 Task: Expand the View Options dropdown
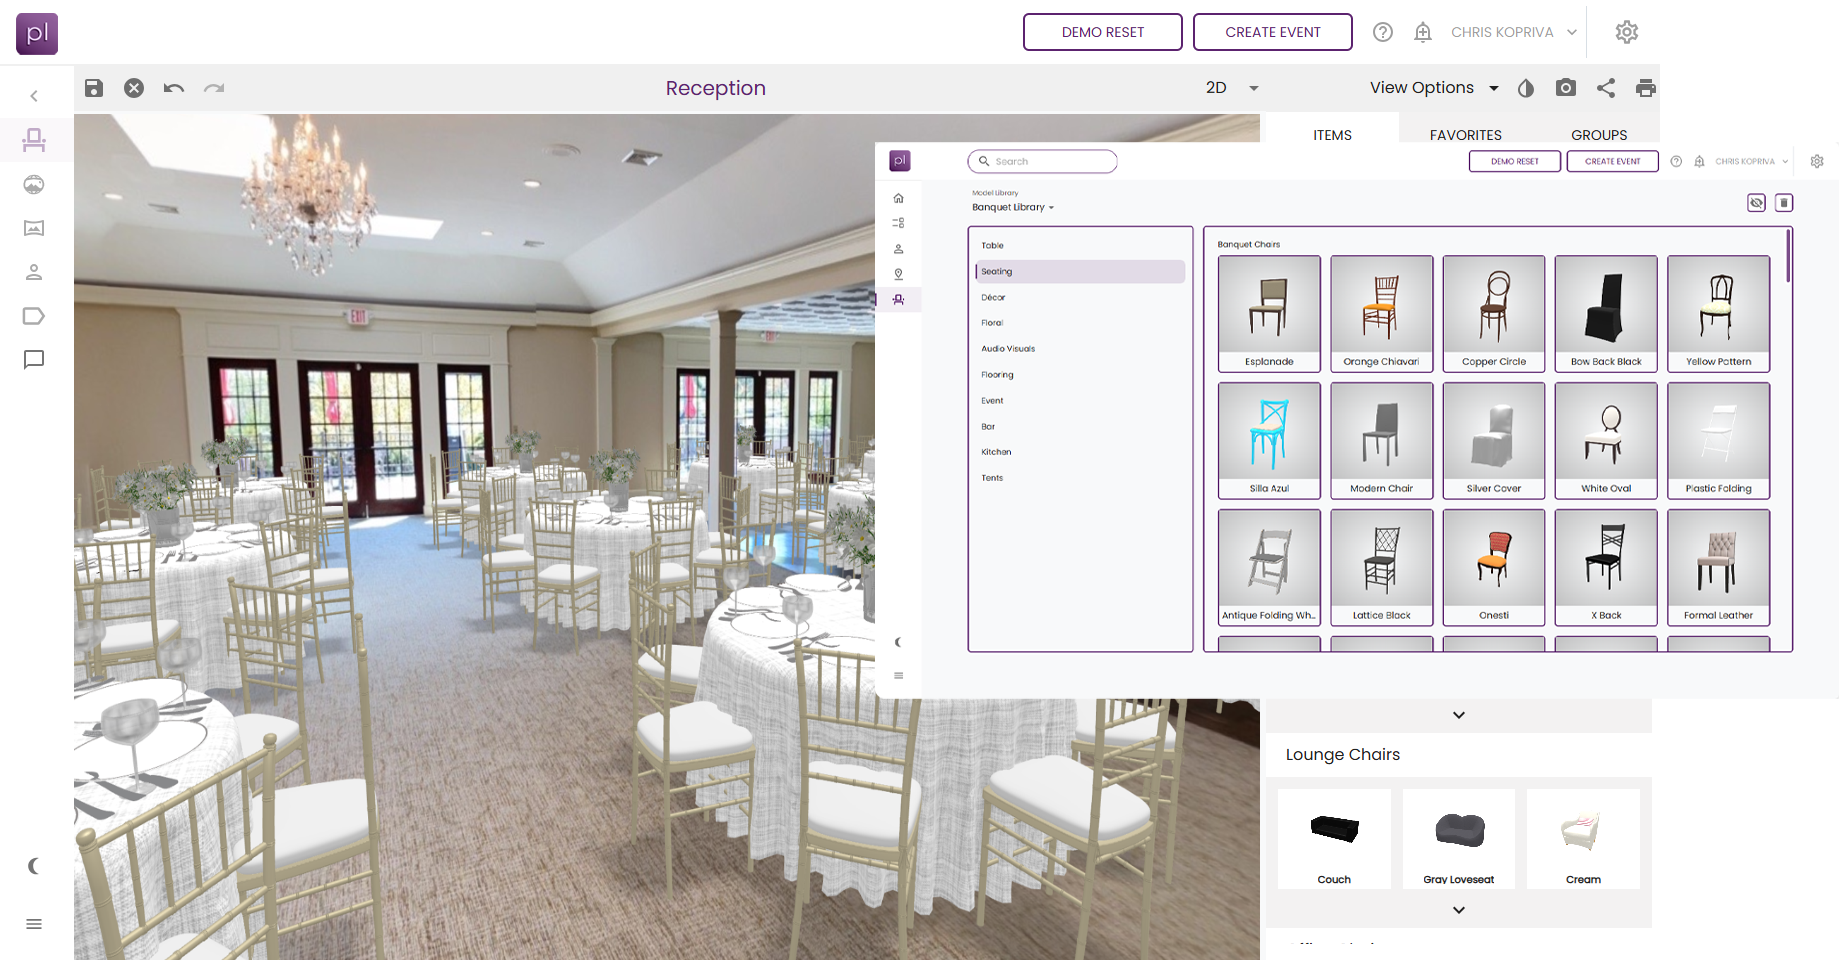1434,88
